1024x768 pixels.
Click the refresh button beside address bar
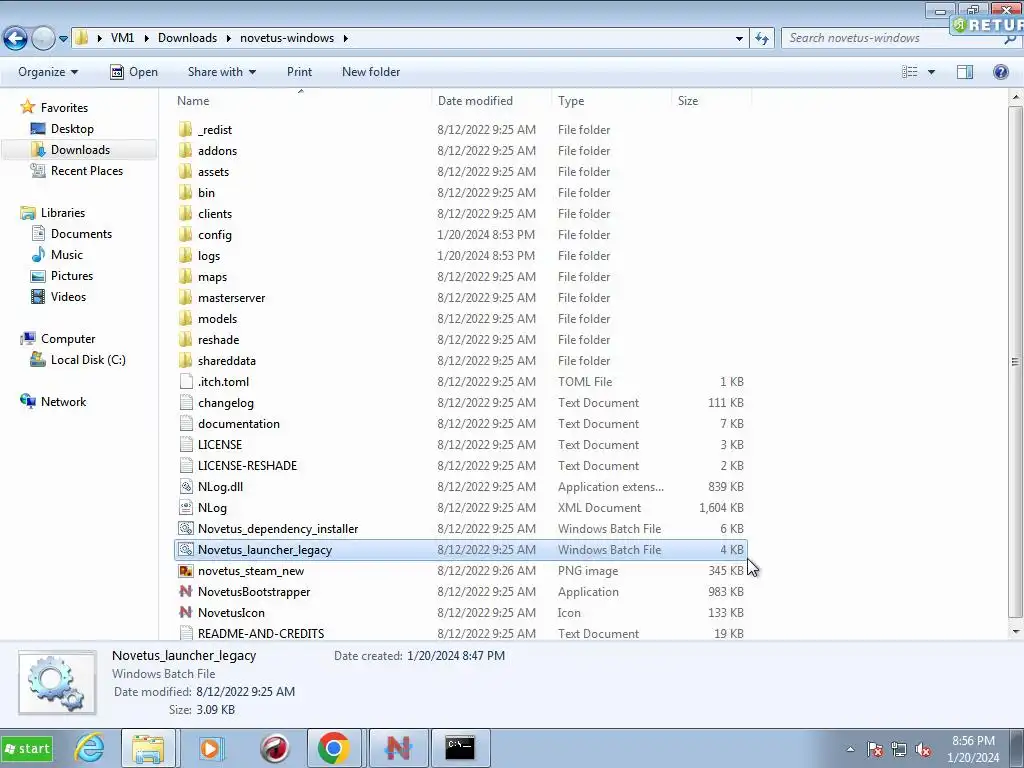[761, 39]
